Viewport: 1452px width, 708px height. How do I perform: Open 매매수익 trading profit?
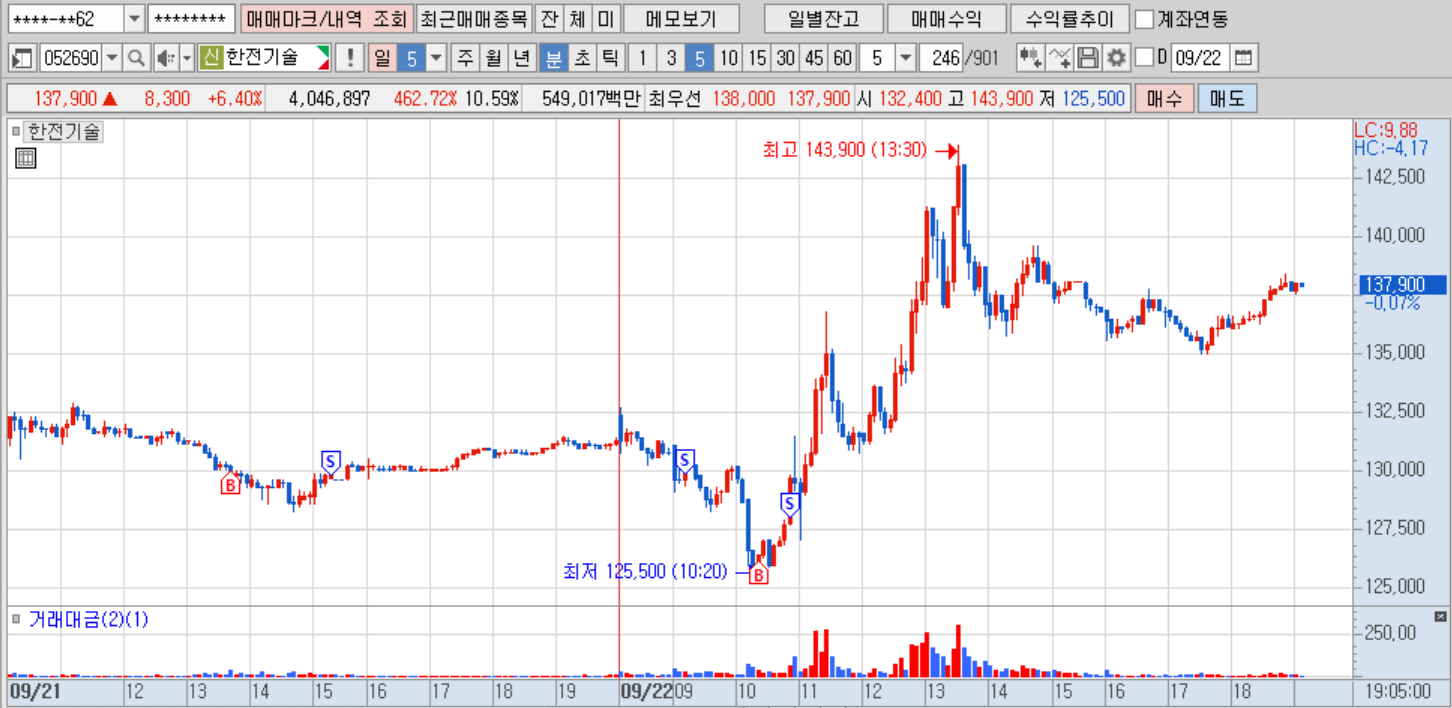pyautogui.click(x=947, y=19)
